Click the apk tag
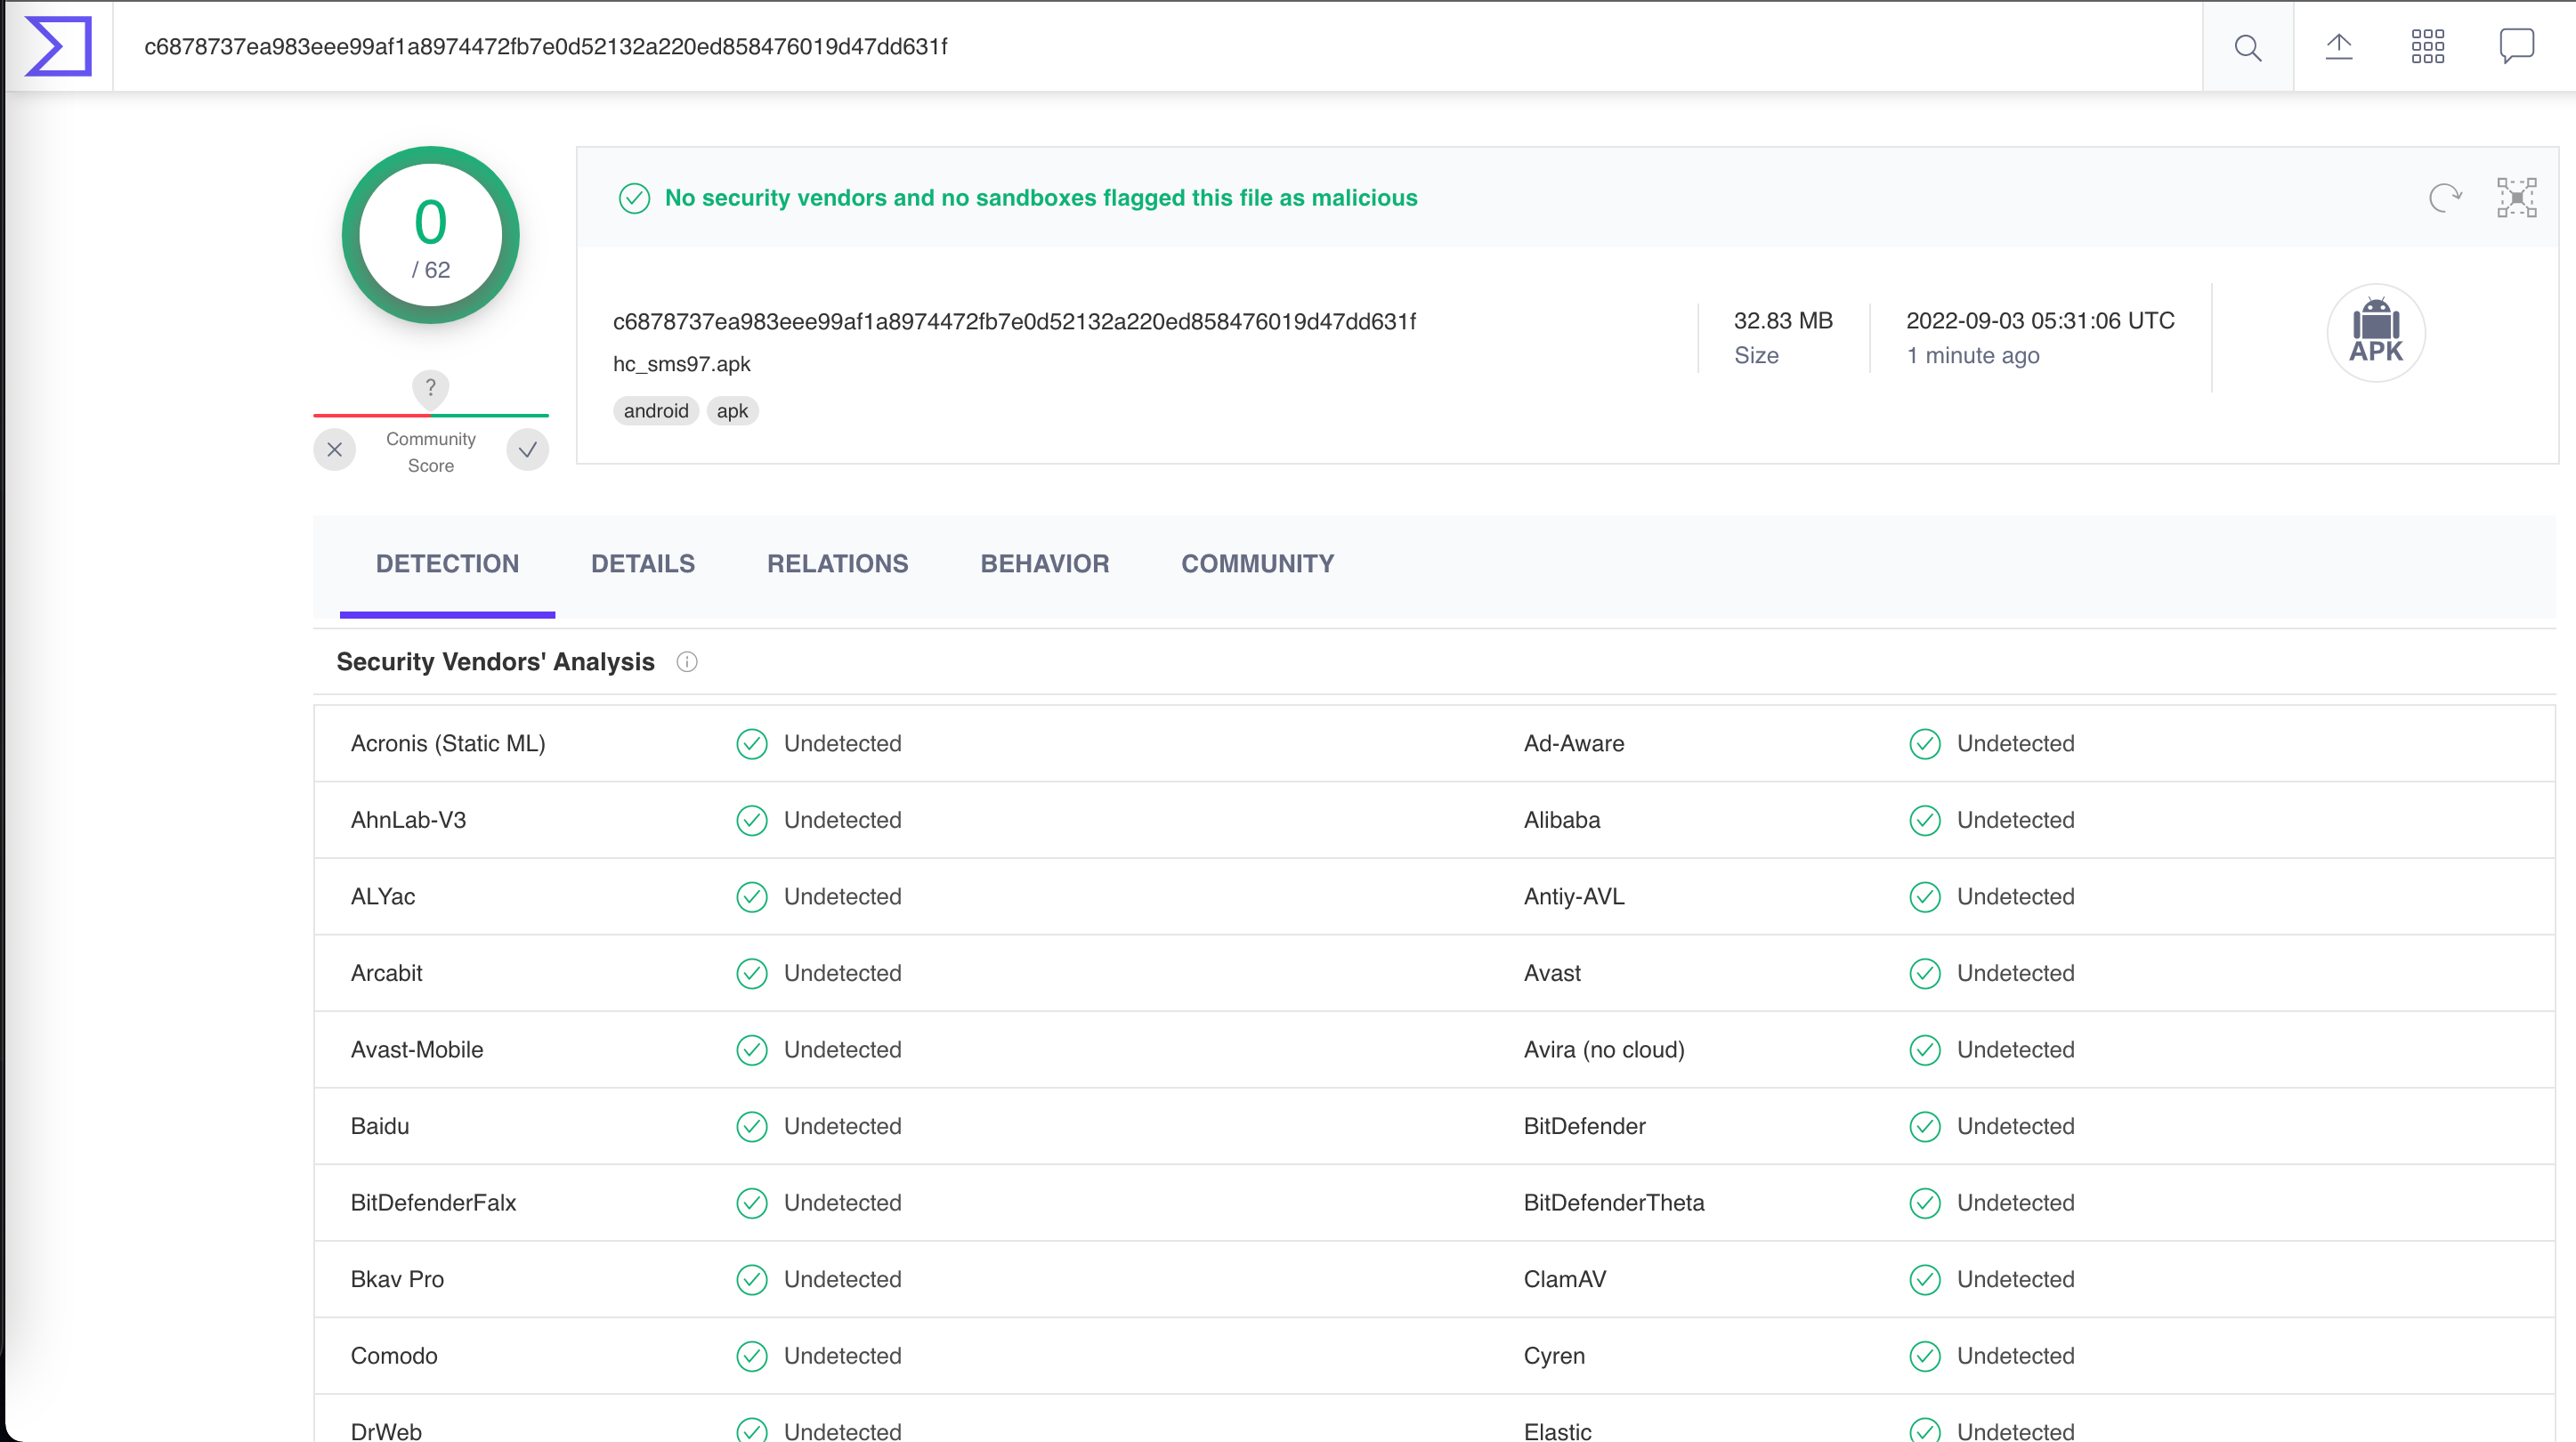 point(732,411)
